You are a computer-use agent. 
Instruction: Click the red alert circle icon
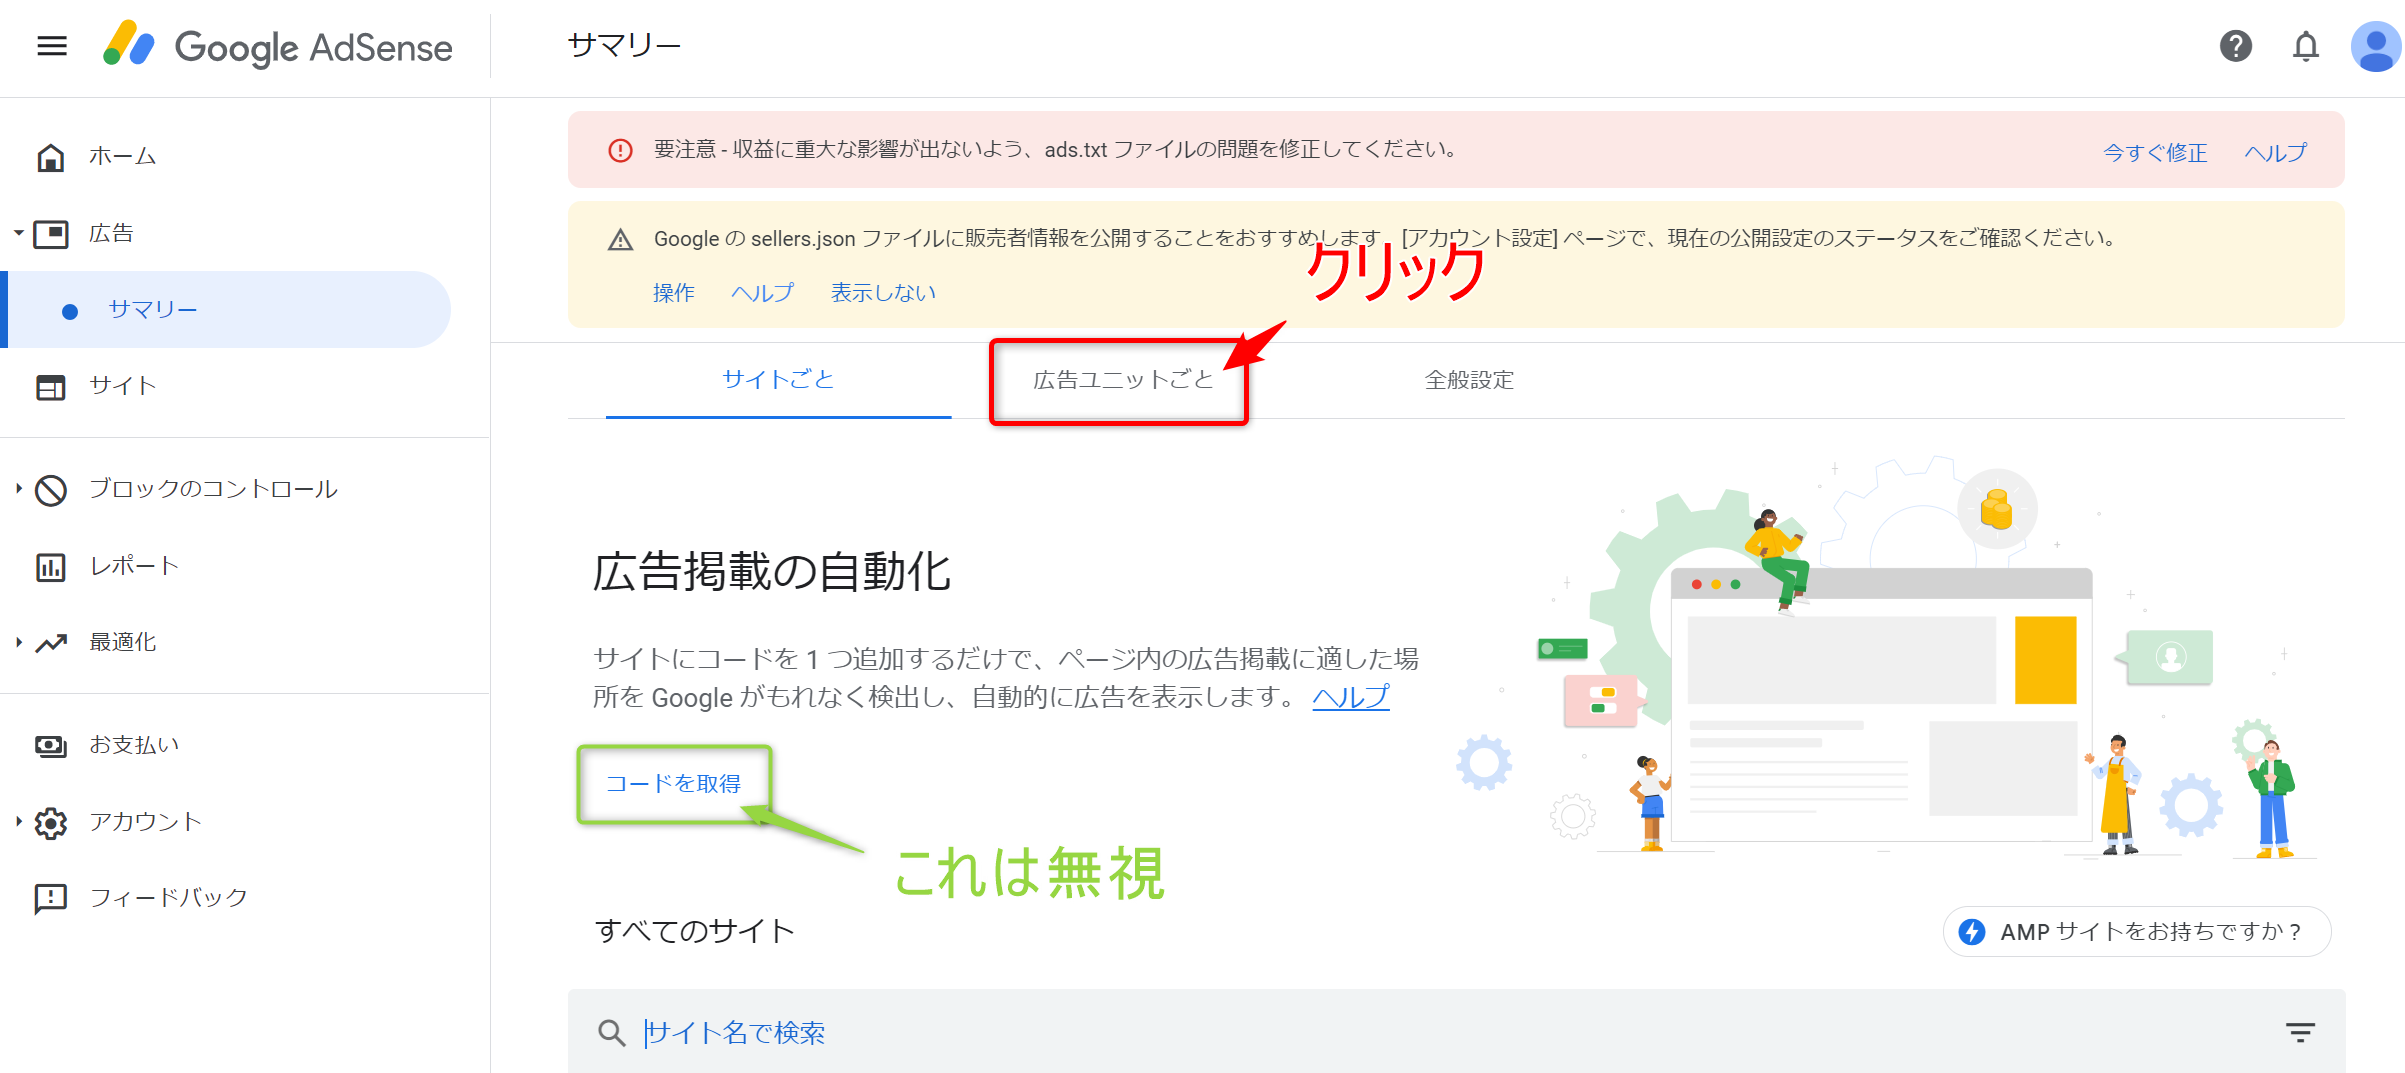620,150
